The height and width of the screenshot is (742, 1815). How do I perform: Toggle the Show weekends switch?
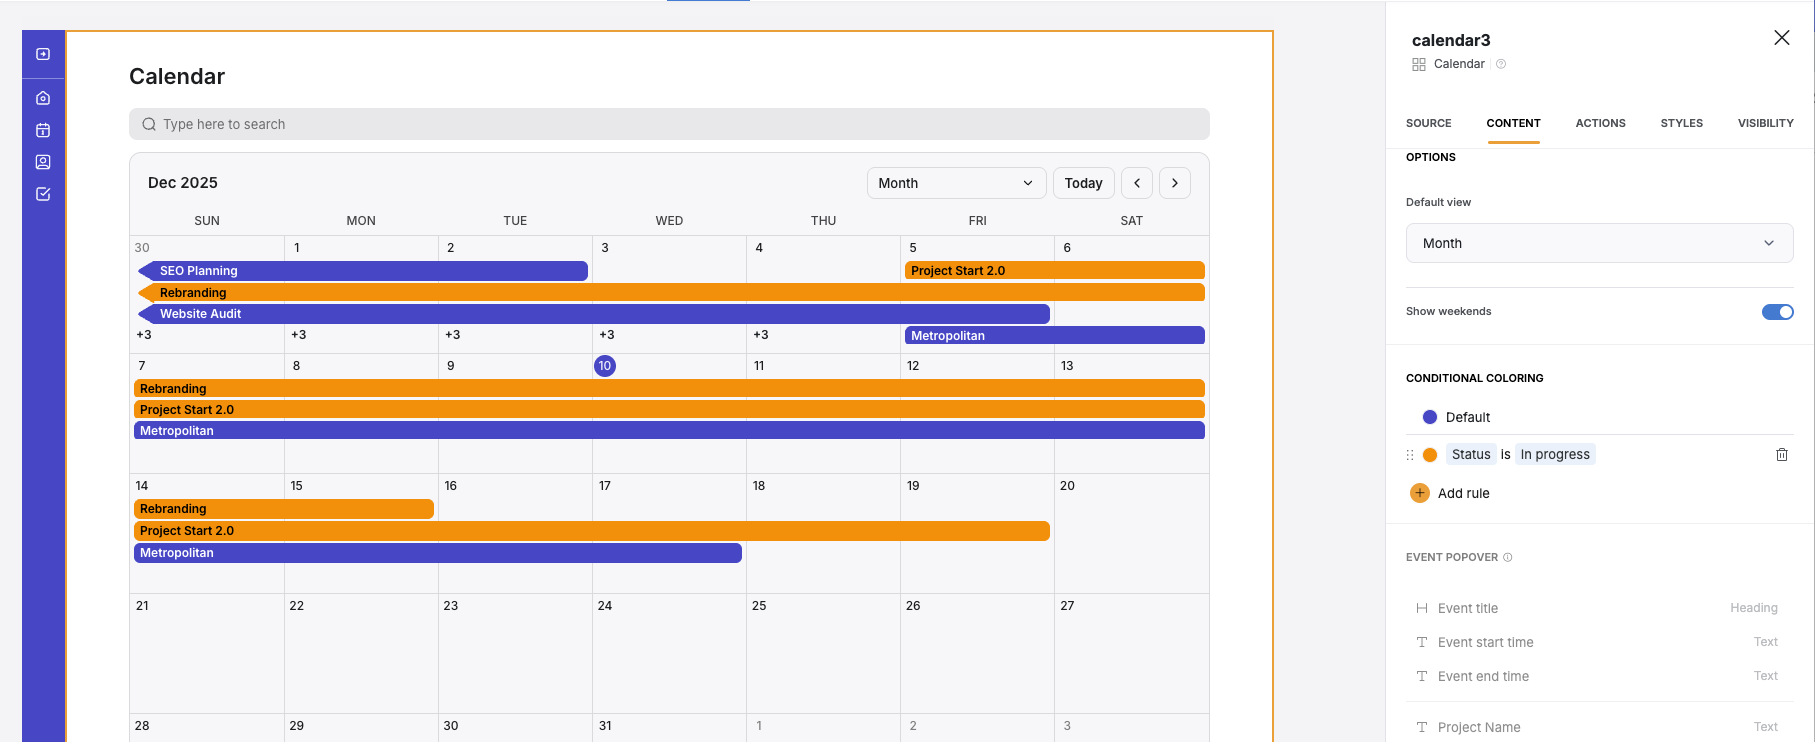[1777, 312]
